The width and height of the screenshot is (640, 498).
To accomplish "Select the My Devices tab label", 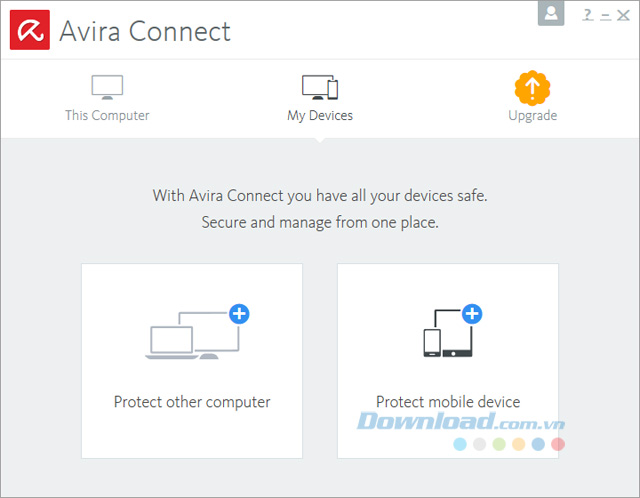I will pos(320,115).
